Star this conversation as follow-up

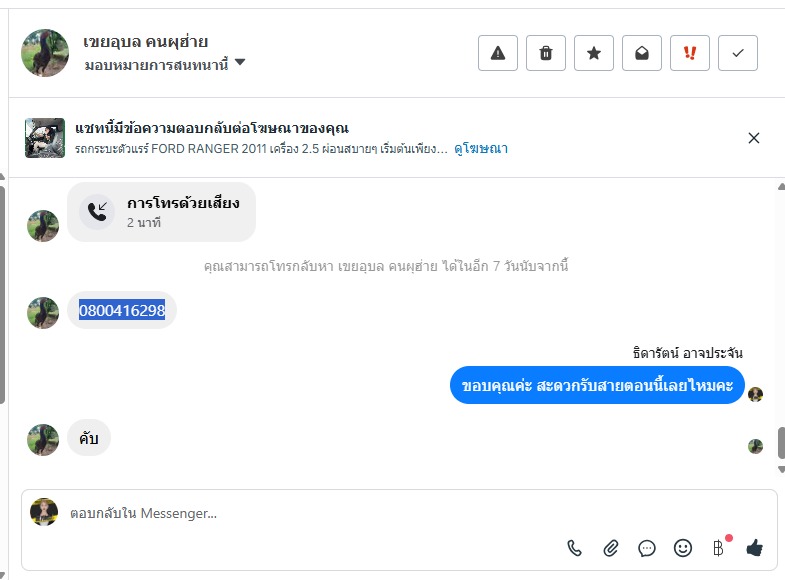coord(594,53)
